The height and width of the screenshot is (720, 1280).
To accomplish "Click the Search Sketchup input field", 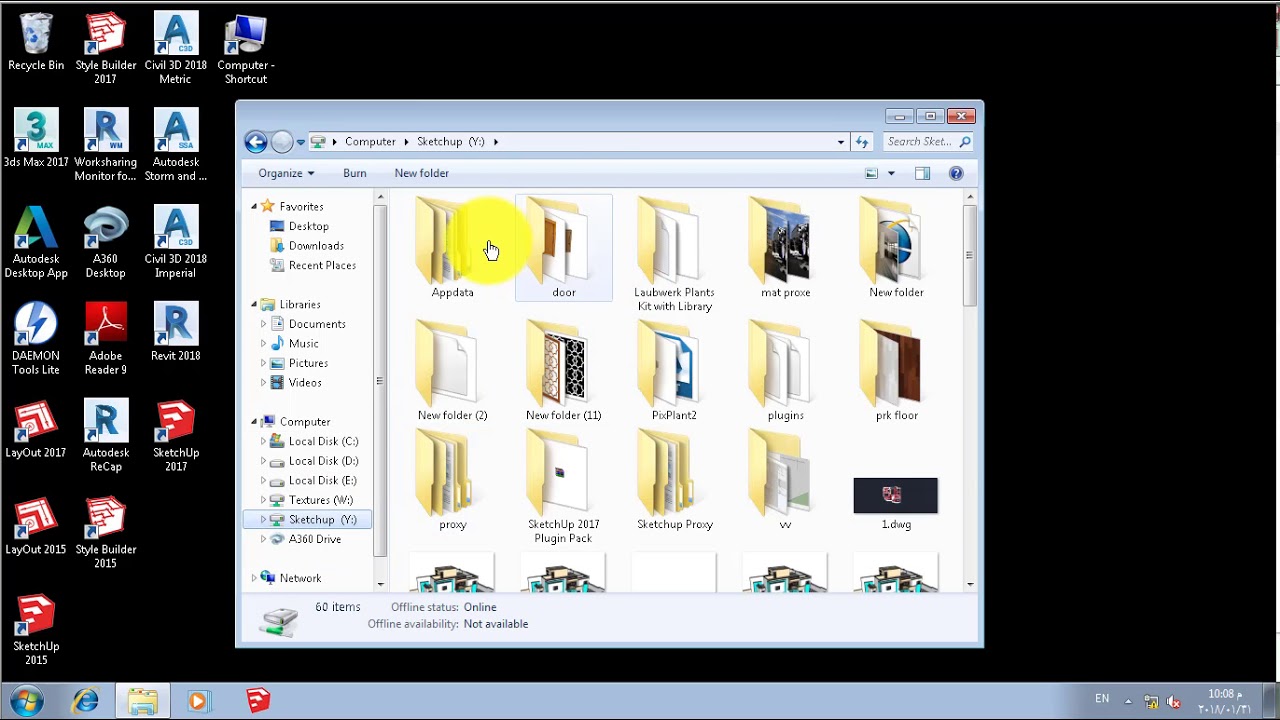I will [929, 142].
